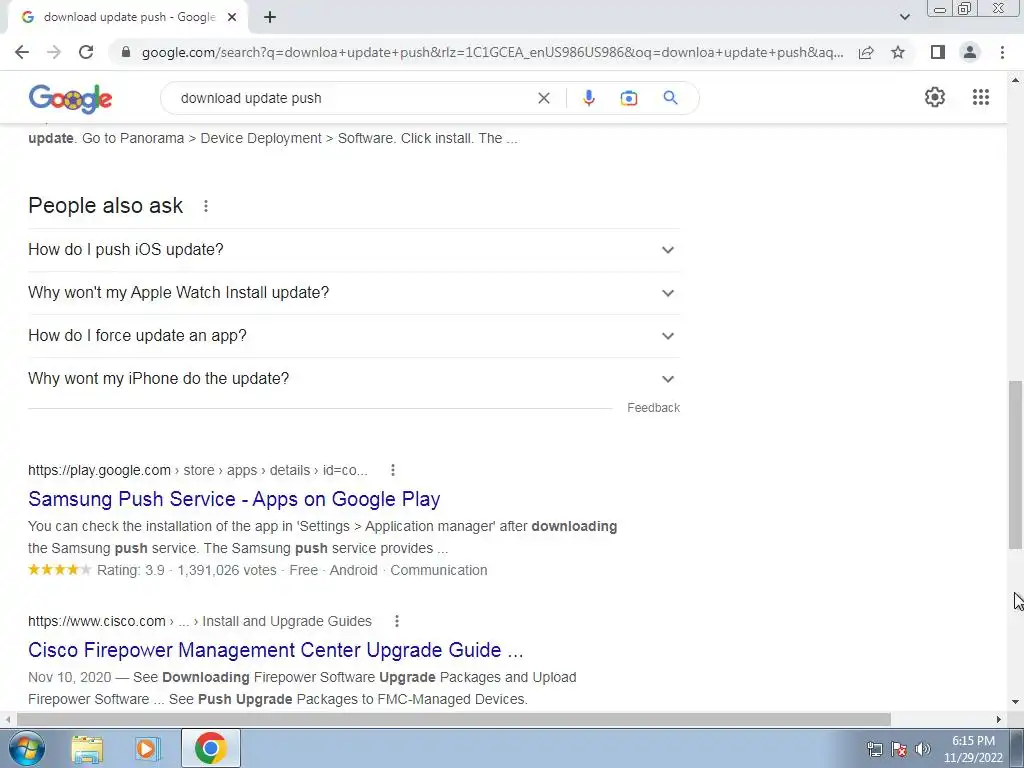The width and height of the screenshot is (1024, 768).
Task: Open Windows Explorer from taskbar
Action: (87, 748)
